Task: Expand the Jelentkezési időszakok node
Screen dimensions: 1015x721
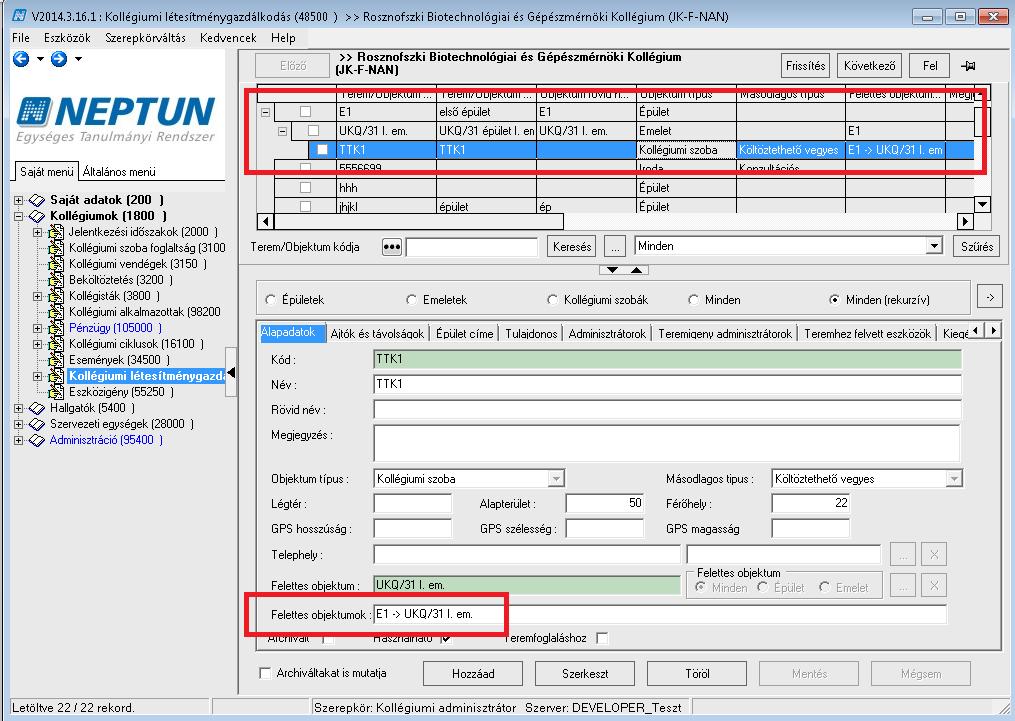Action: (38, 232)
